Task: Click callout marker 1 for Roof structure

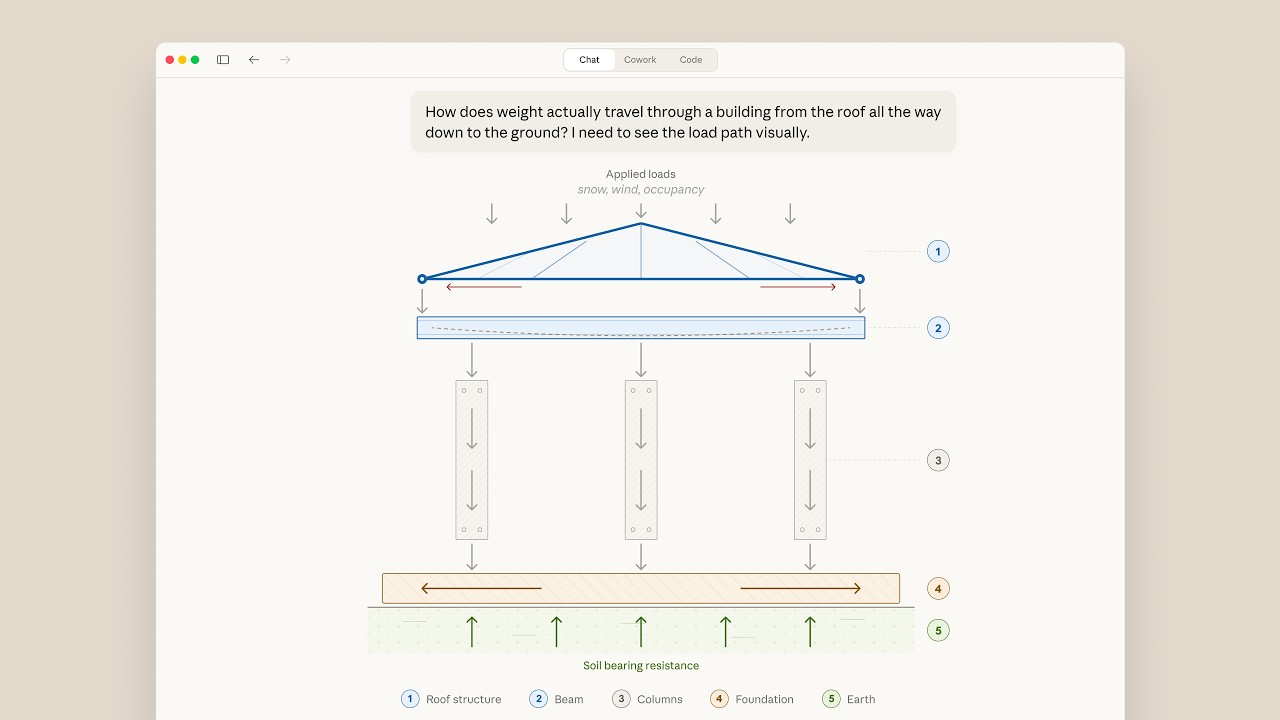Action: tap(937, 251)
